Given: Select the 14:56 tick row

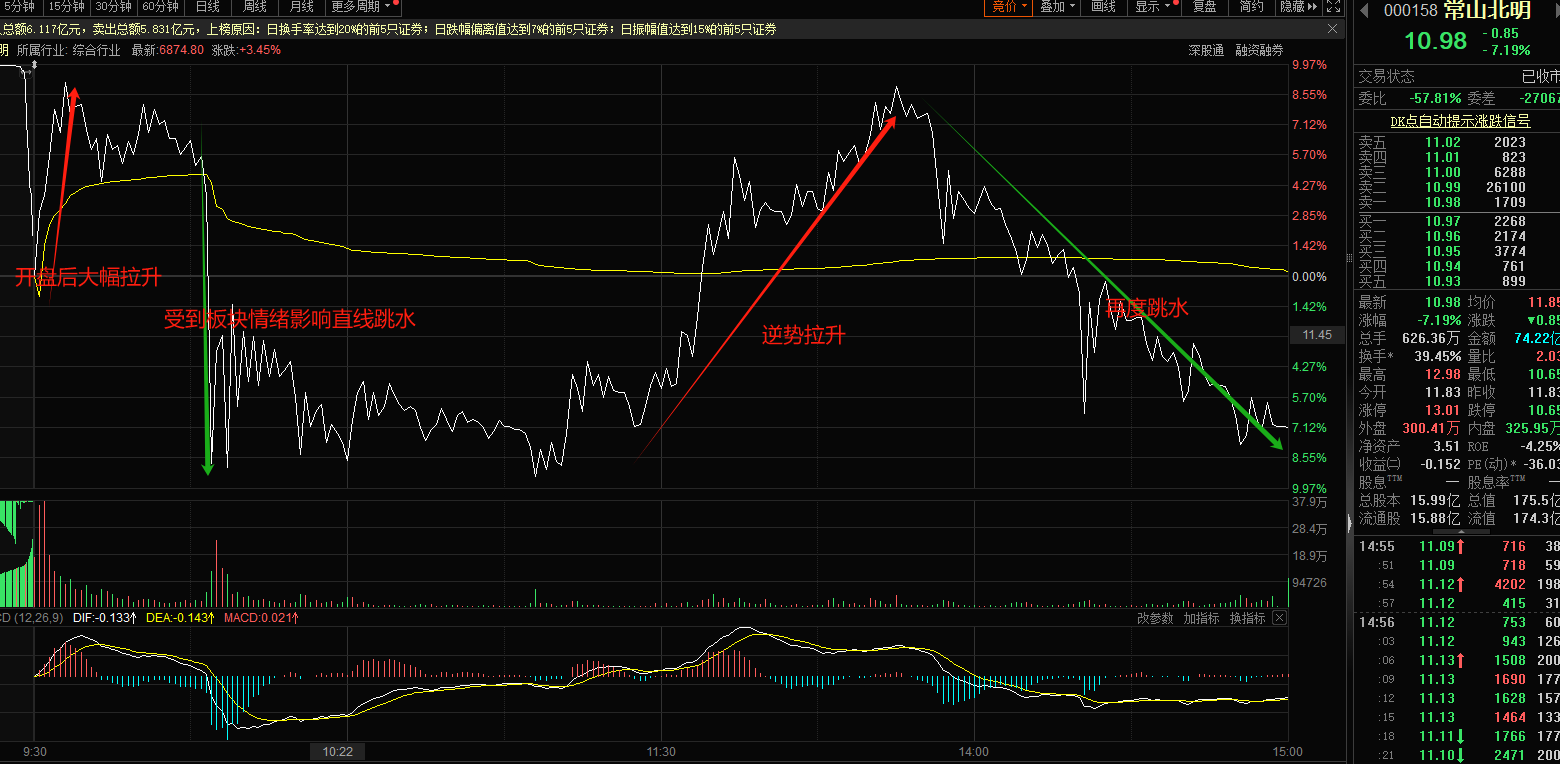Looking at the screenshot, I should click(1457, 622).
